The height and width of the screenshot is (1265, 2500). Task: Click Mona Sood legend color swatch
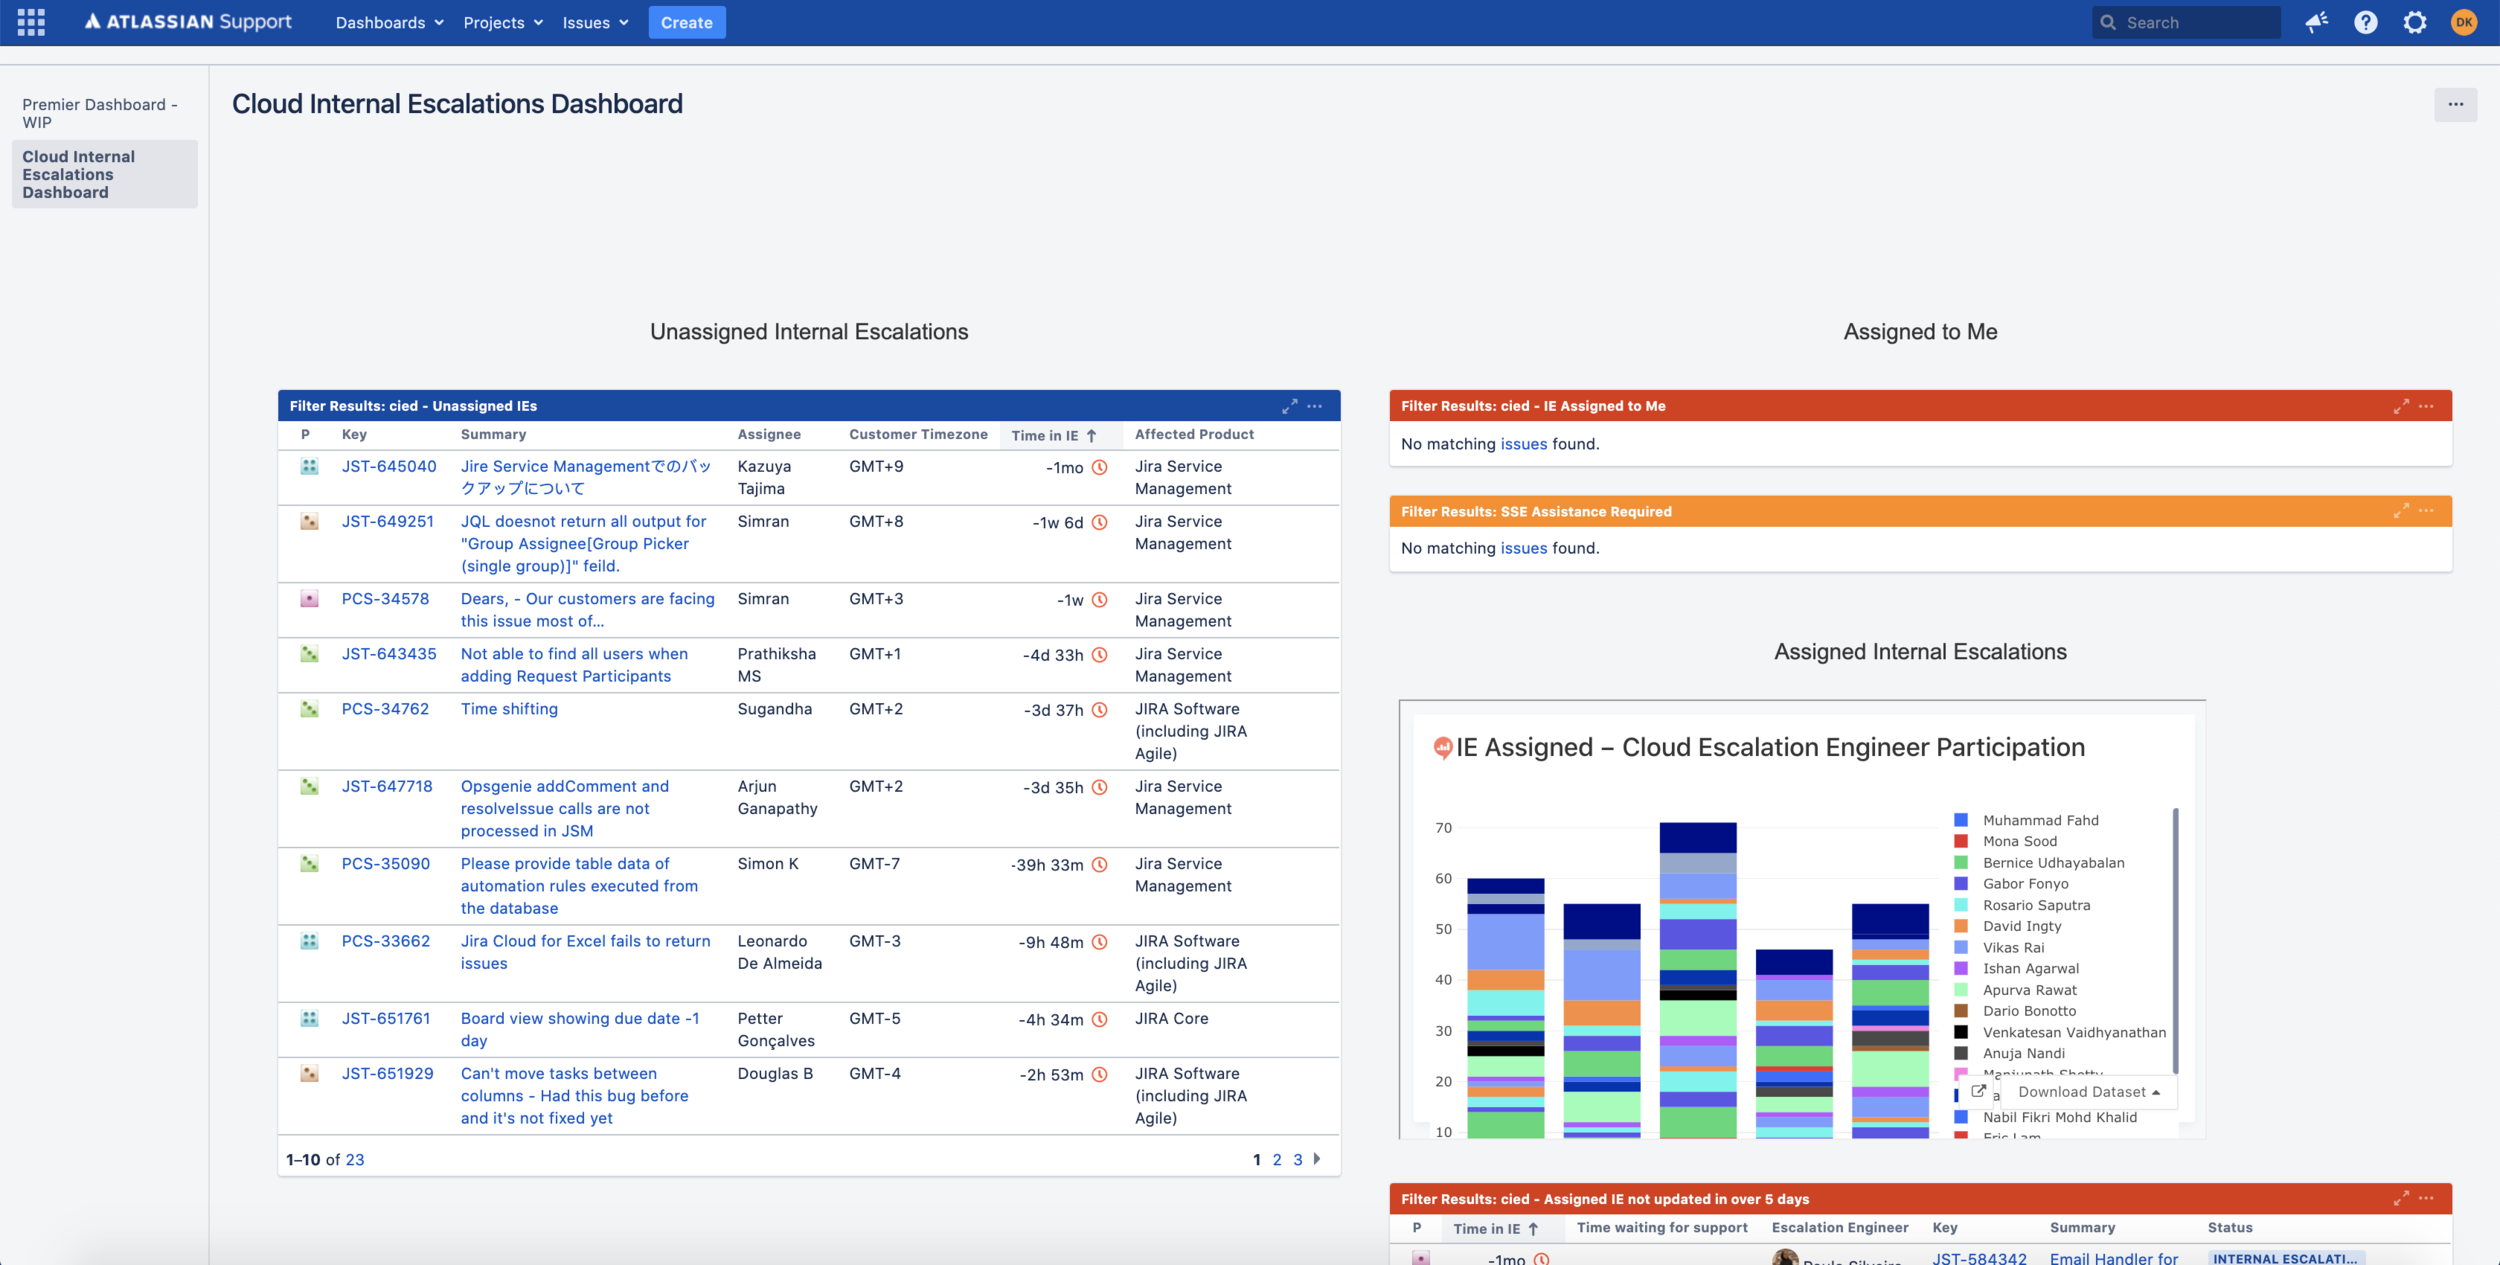pyautogui.click(x=1960, y=841)
